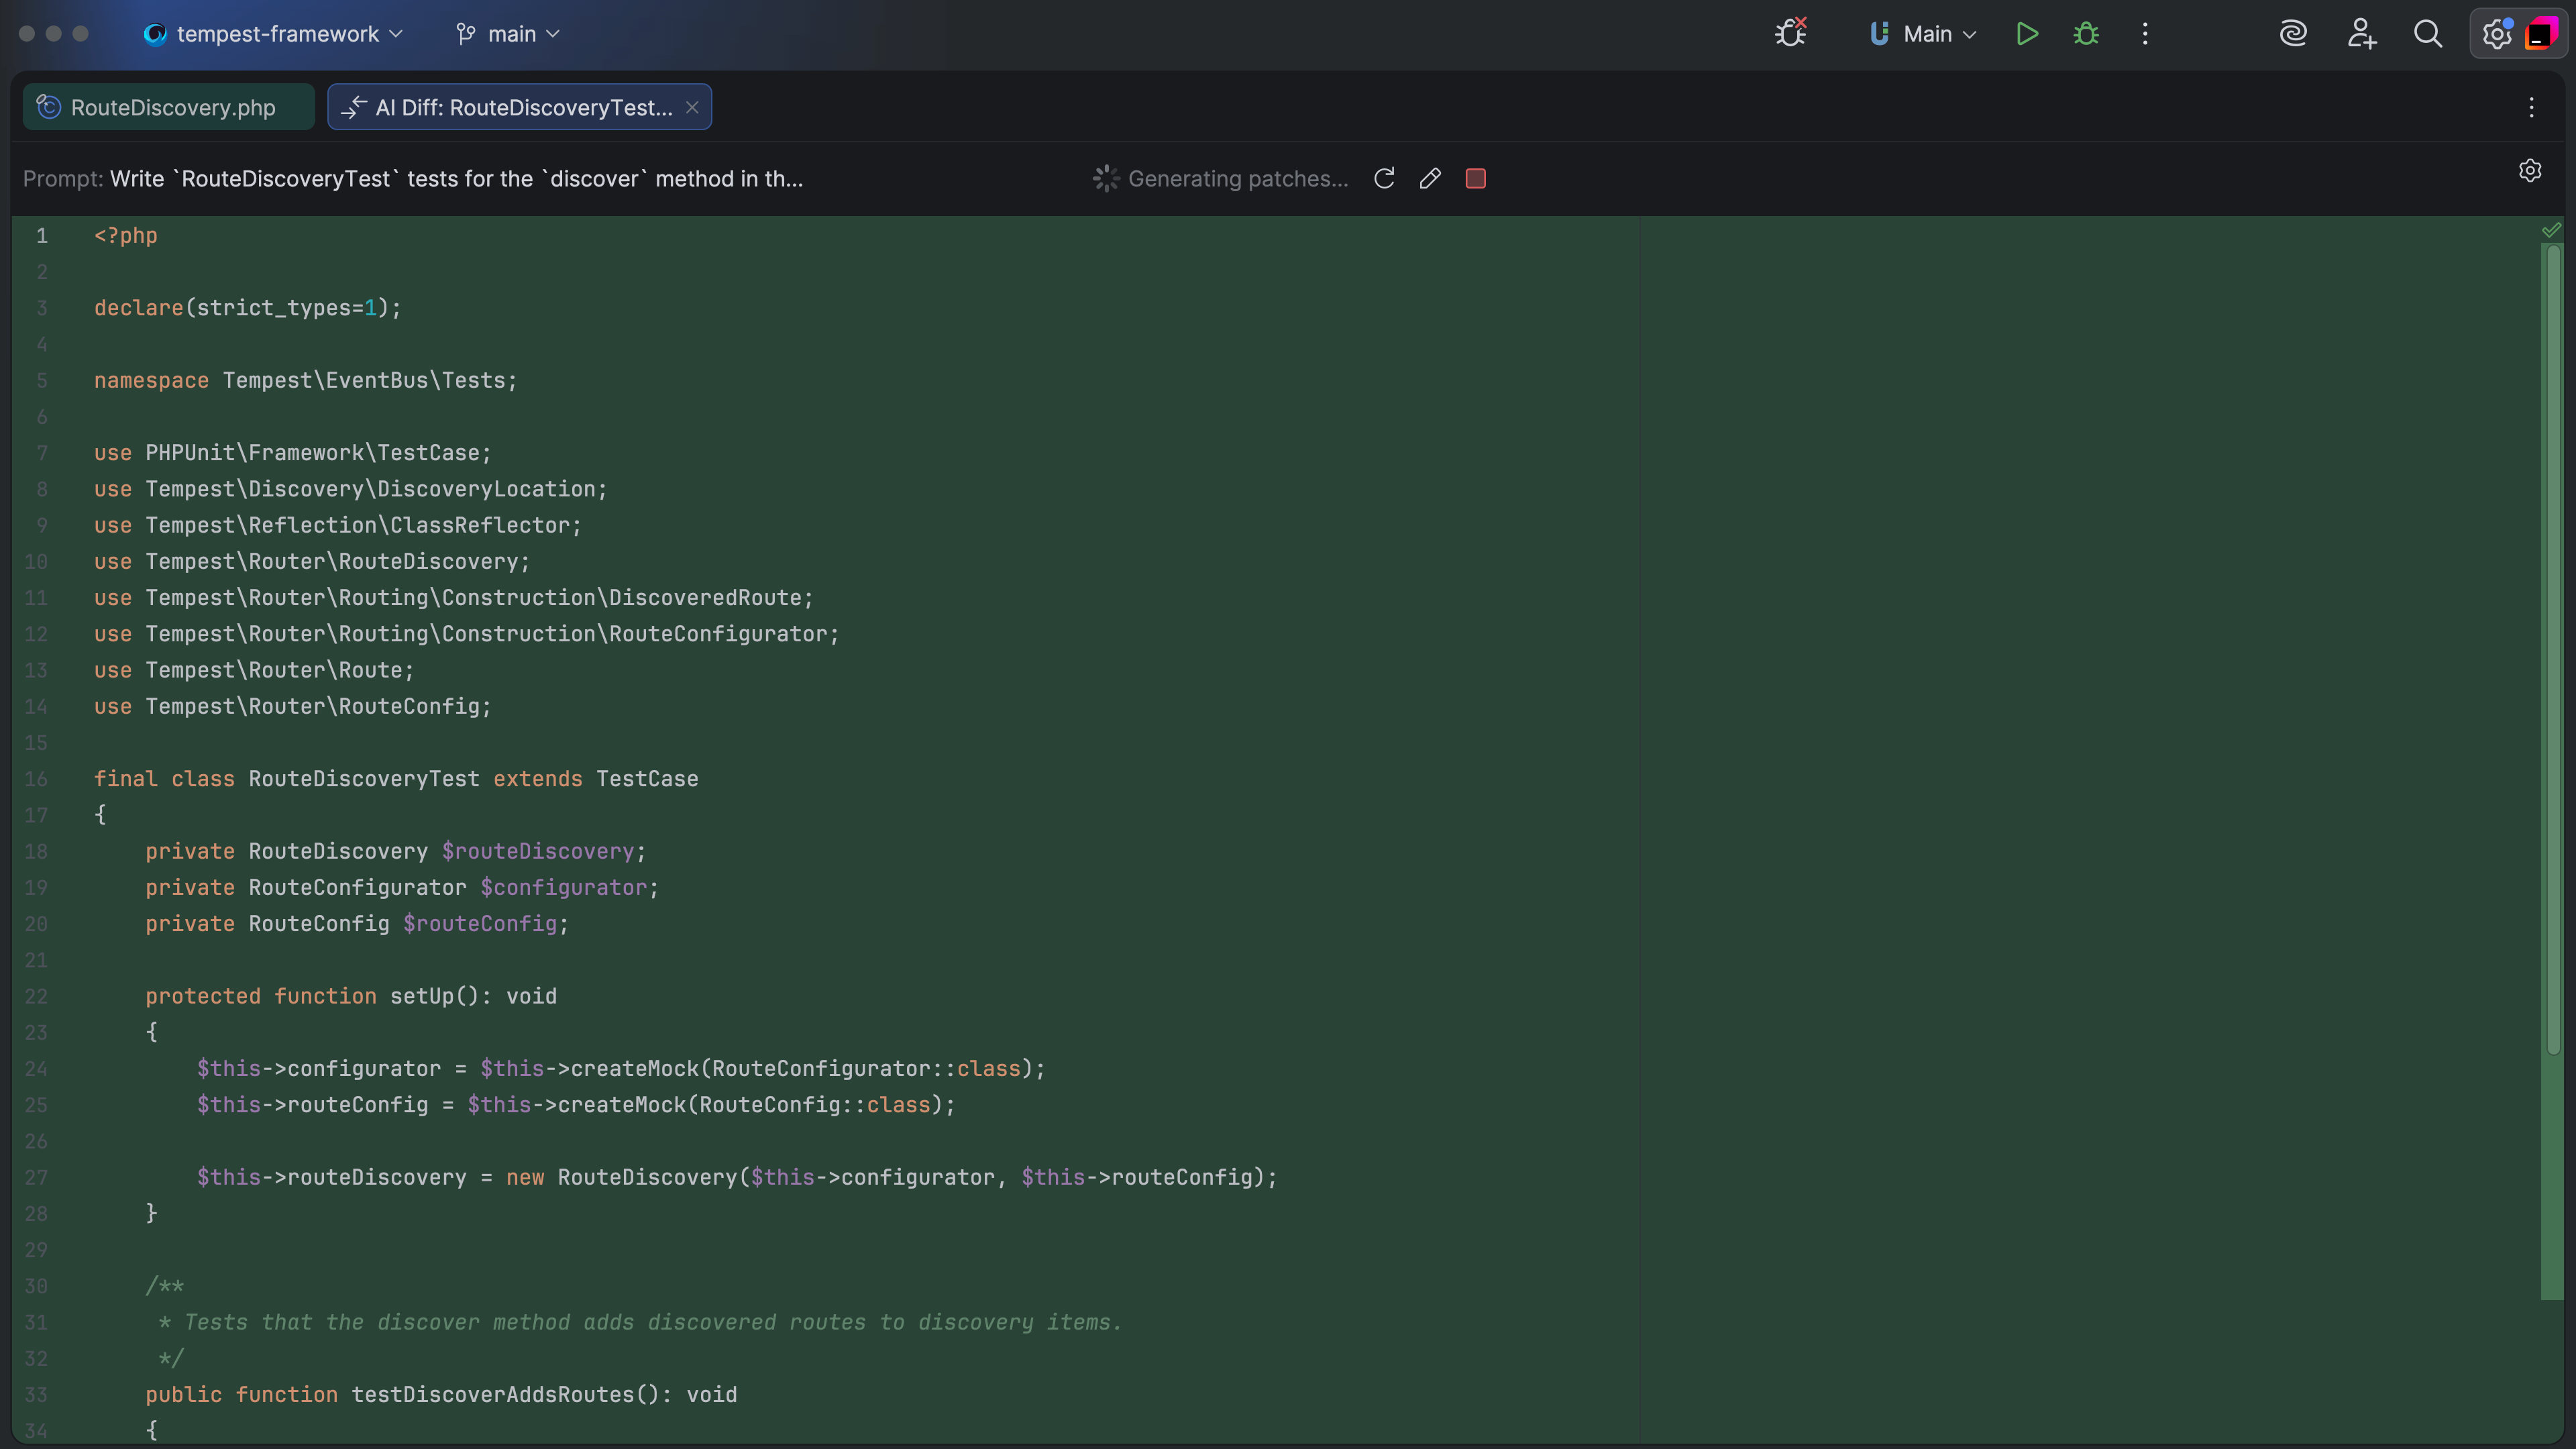Open AI Assistant with the spiral icon
The width and height of the screenshot is (2576, 1449).
click(x=2293, y=33)
